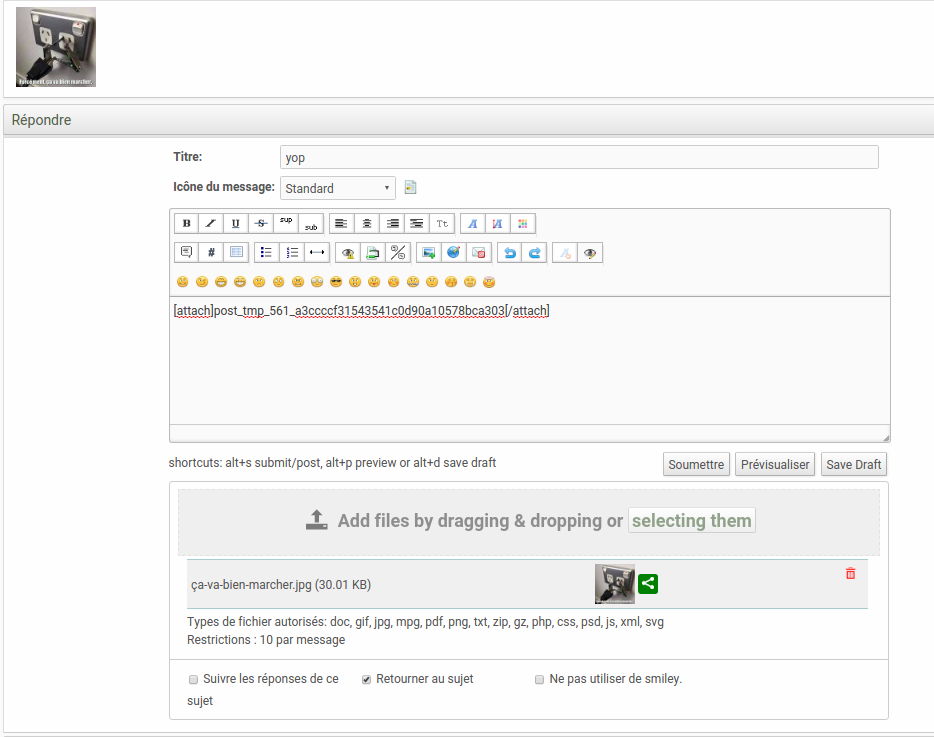
Task: Center align the text
Action: [x=367, y=224]
